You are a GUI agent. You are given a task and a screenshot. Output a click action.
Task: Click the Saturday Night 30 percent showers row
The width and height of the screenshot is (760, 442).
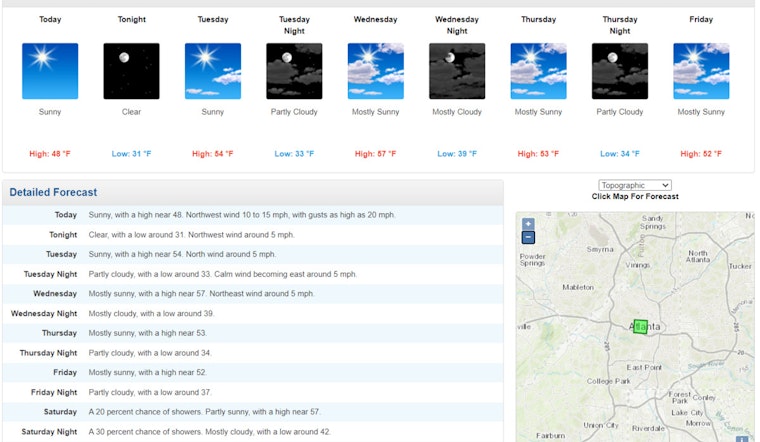[x=253, y=431]
